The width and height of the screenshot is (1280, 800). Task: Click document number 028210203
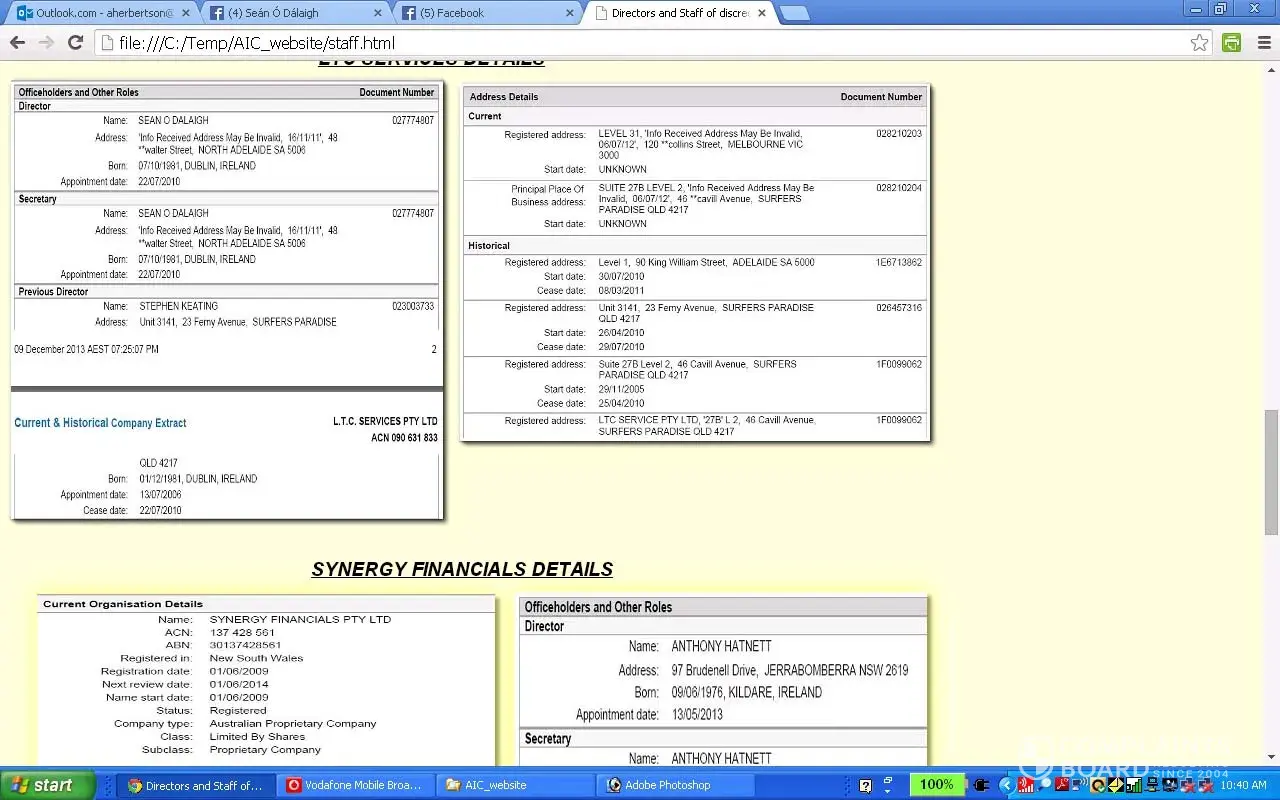pyautogui.click(x=899, y=133)
